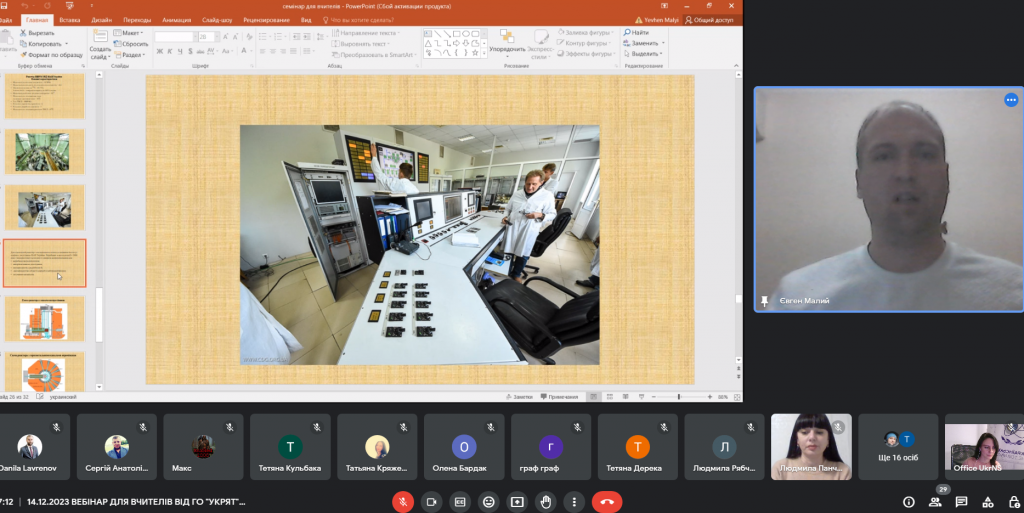Open the activities panel
This screenshot has height=513, width=1024.
coord(987,502)
